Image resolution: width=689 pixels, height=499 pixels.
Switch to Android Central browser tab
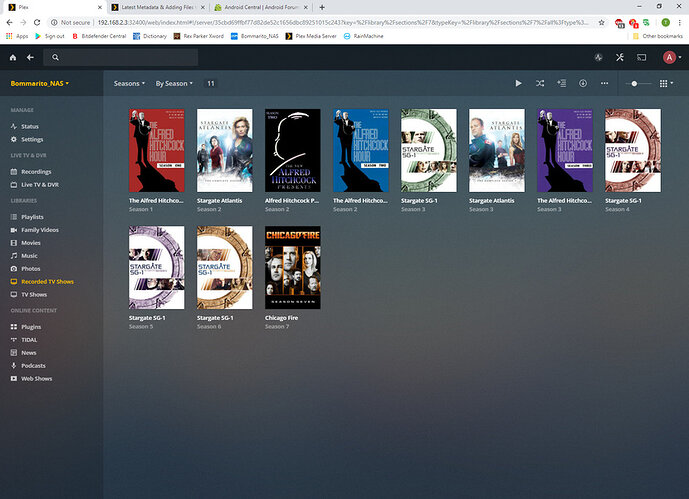[261, 7]
